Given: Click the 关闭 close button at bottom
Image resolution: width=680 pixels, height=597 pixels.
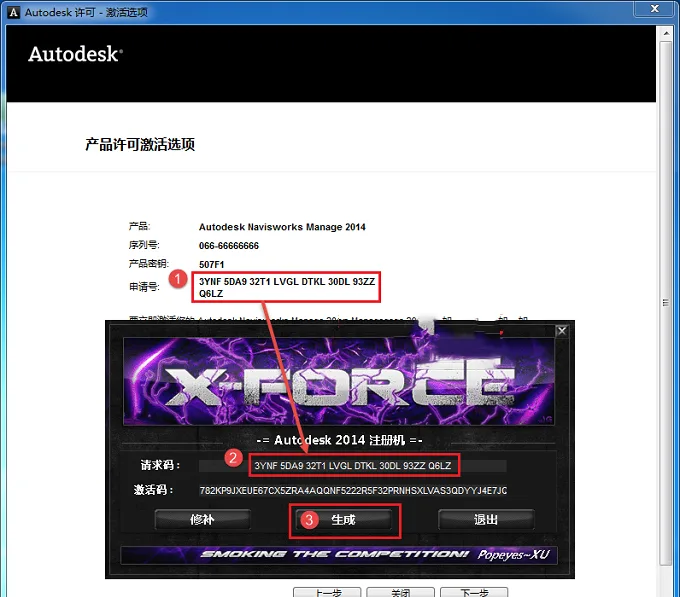Looking at the screenshot, I should (400, 592).
